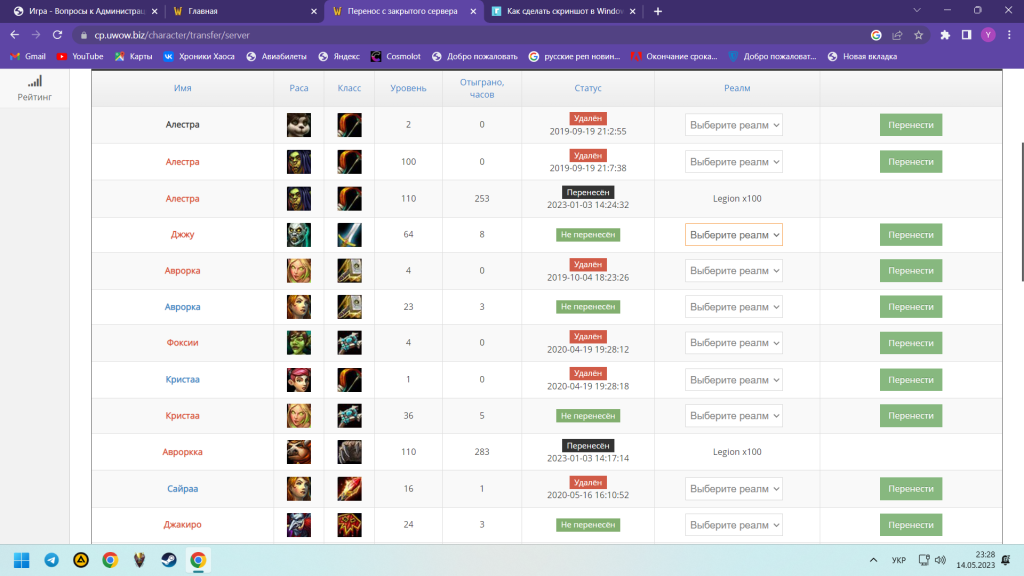Open Telegram from the taskbar
Screen dimensions: 1024x576
click(51, 560)
